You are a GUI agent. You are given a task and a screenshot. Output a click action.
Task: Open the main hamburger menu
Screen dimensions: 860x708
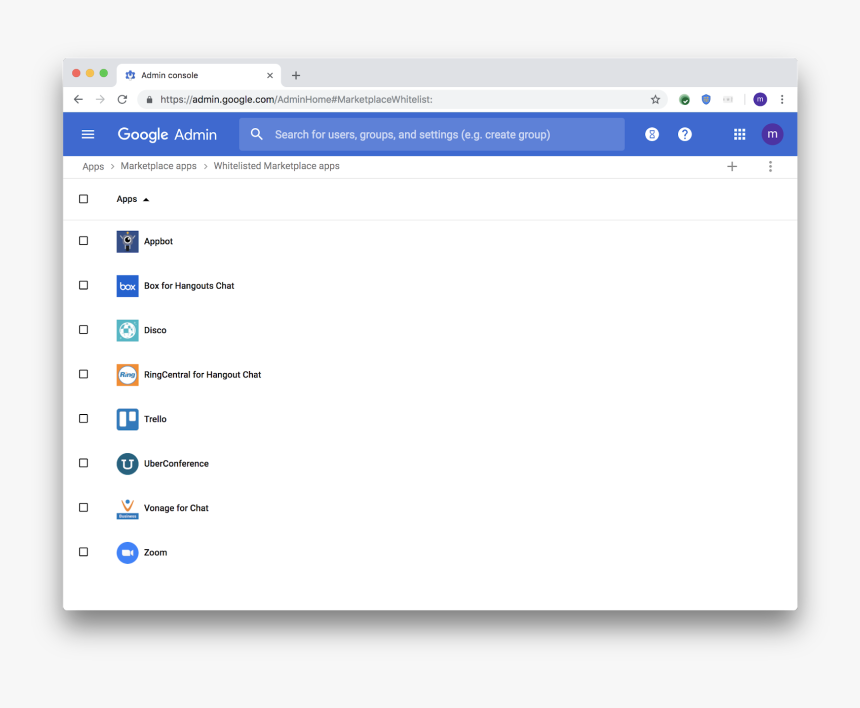(88, 134)
